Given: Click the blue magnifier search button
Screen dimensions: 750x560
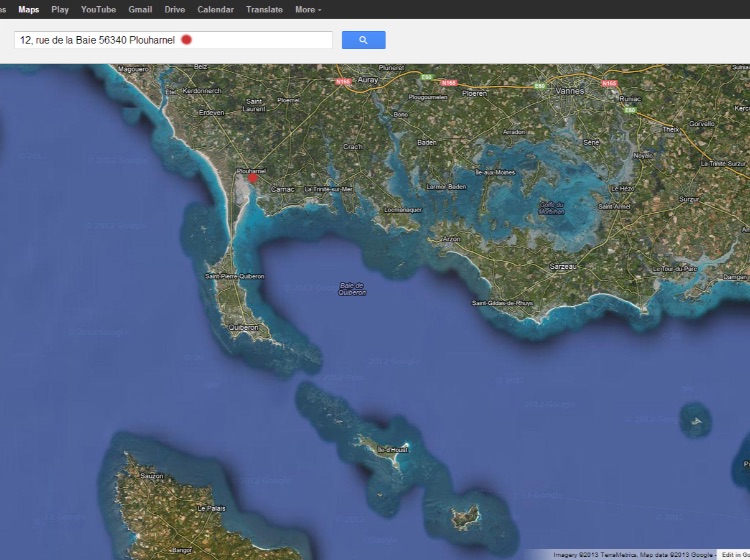Looking at the screenshot, I should [363, 40].
